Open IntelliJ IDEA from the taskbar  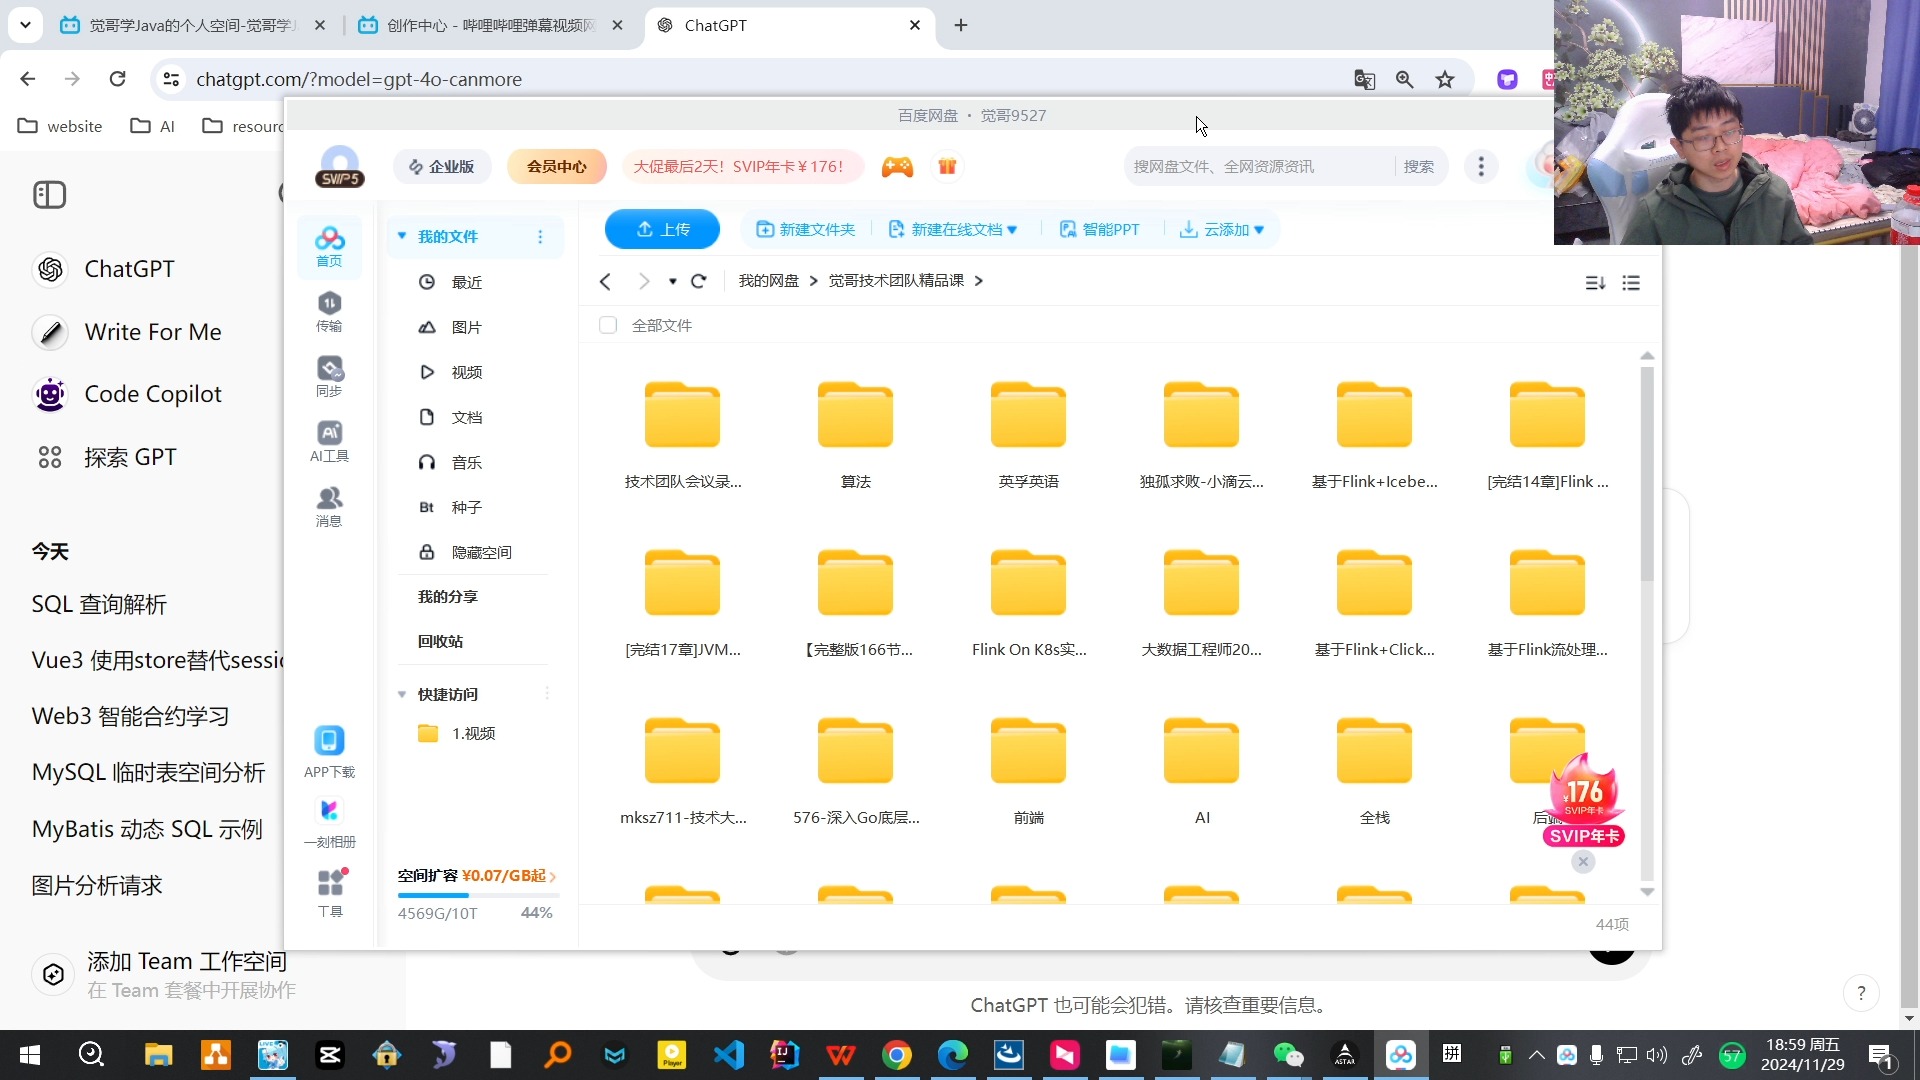pyautogui.click(x=785, y=1055)
